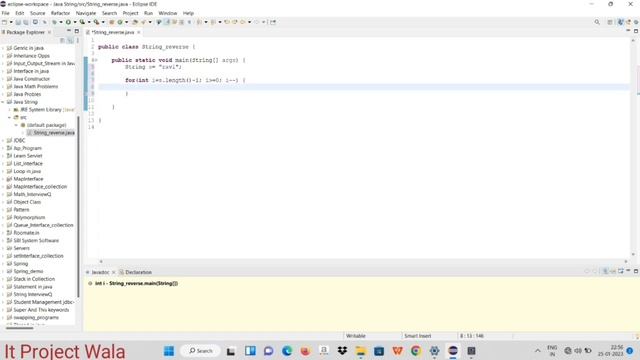
Task: Click the Open Perspective icon
Action: click(x=610, y=22)
